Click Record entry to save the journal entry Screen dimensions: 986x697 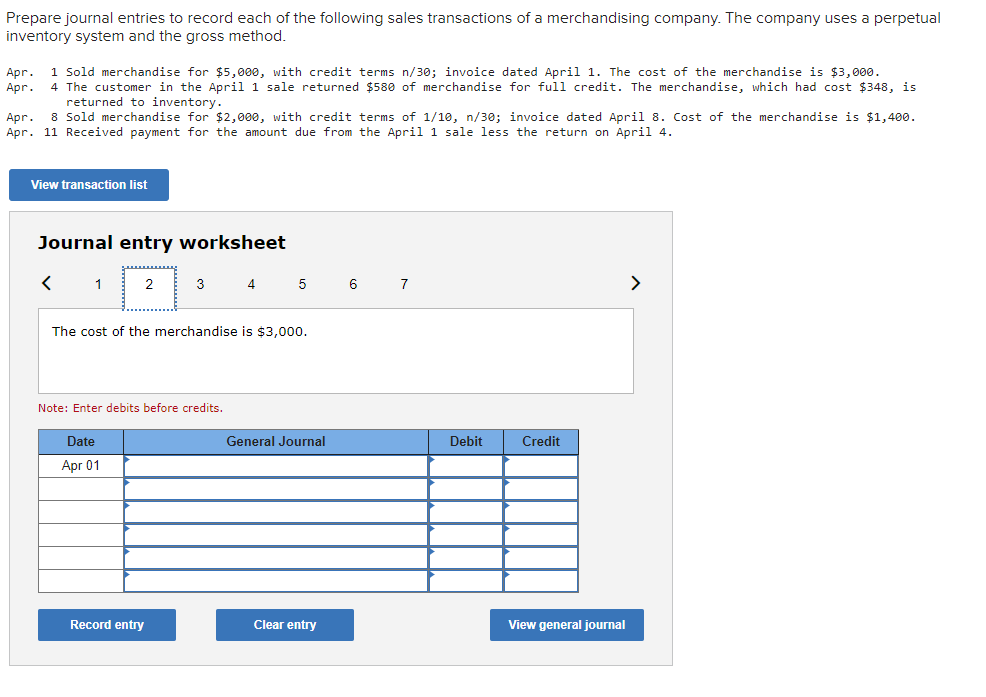coord(106,624)
